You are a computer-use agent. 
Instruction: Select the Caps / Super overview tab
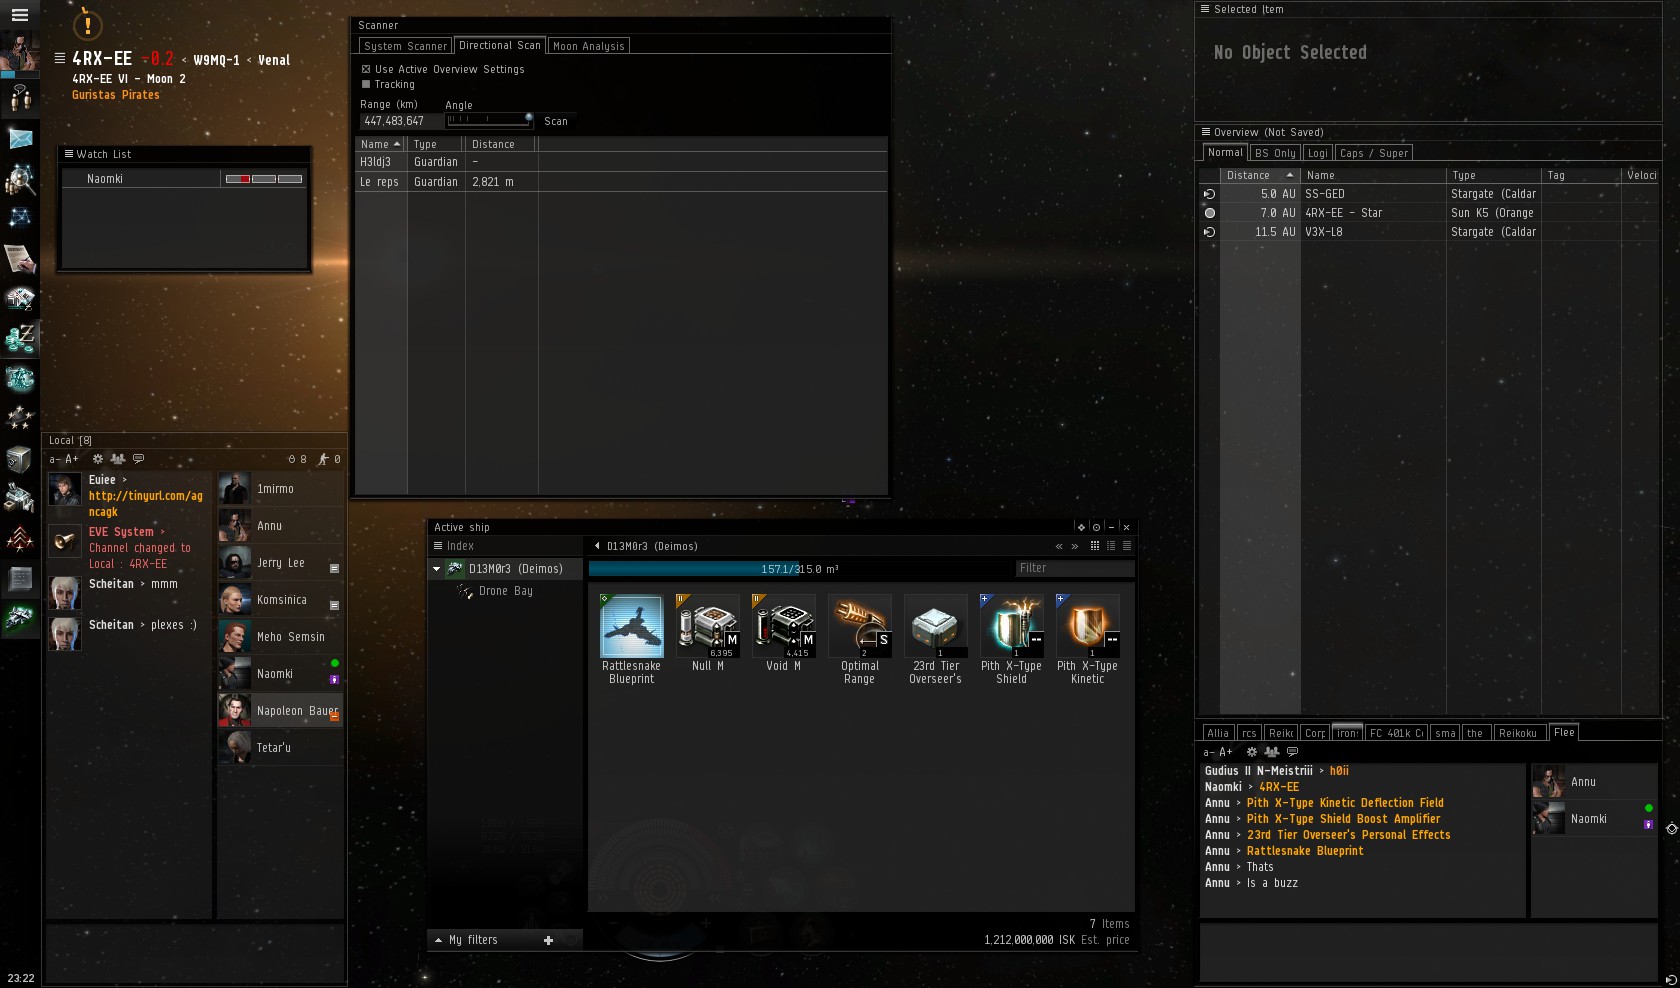tap(1373, 153)
